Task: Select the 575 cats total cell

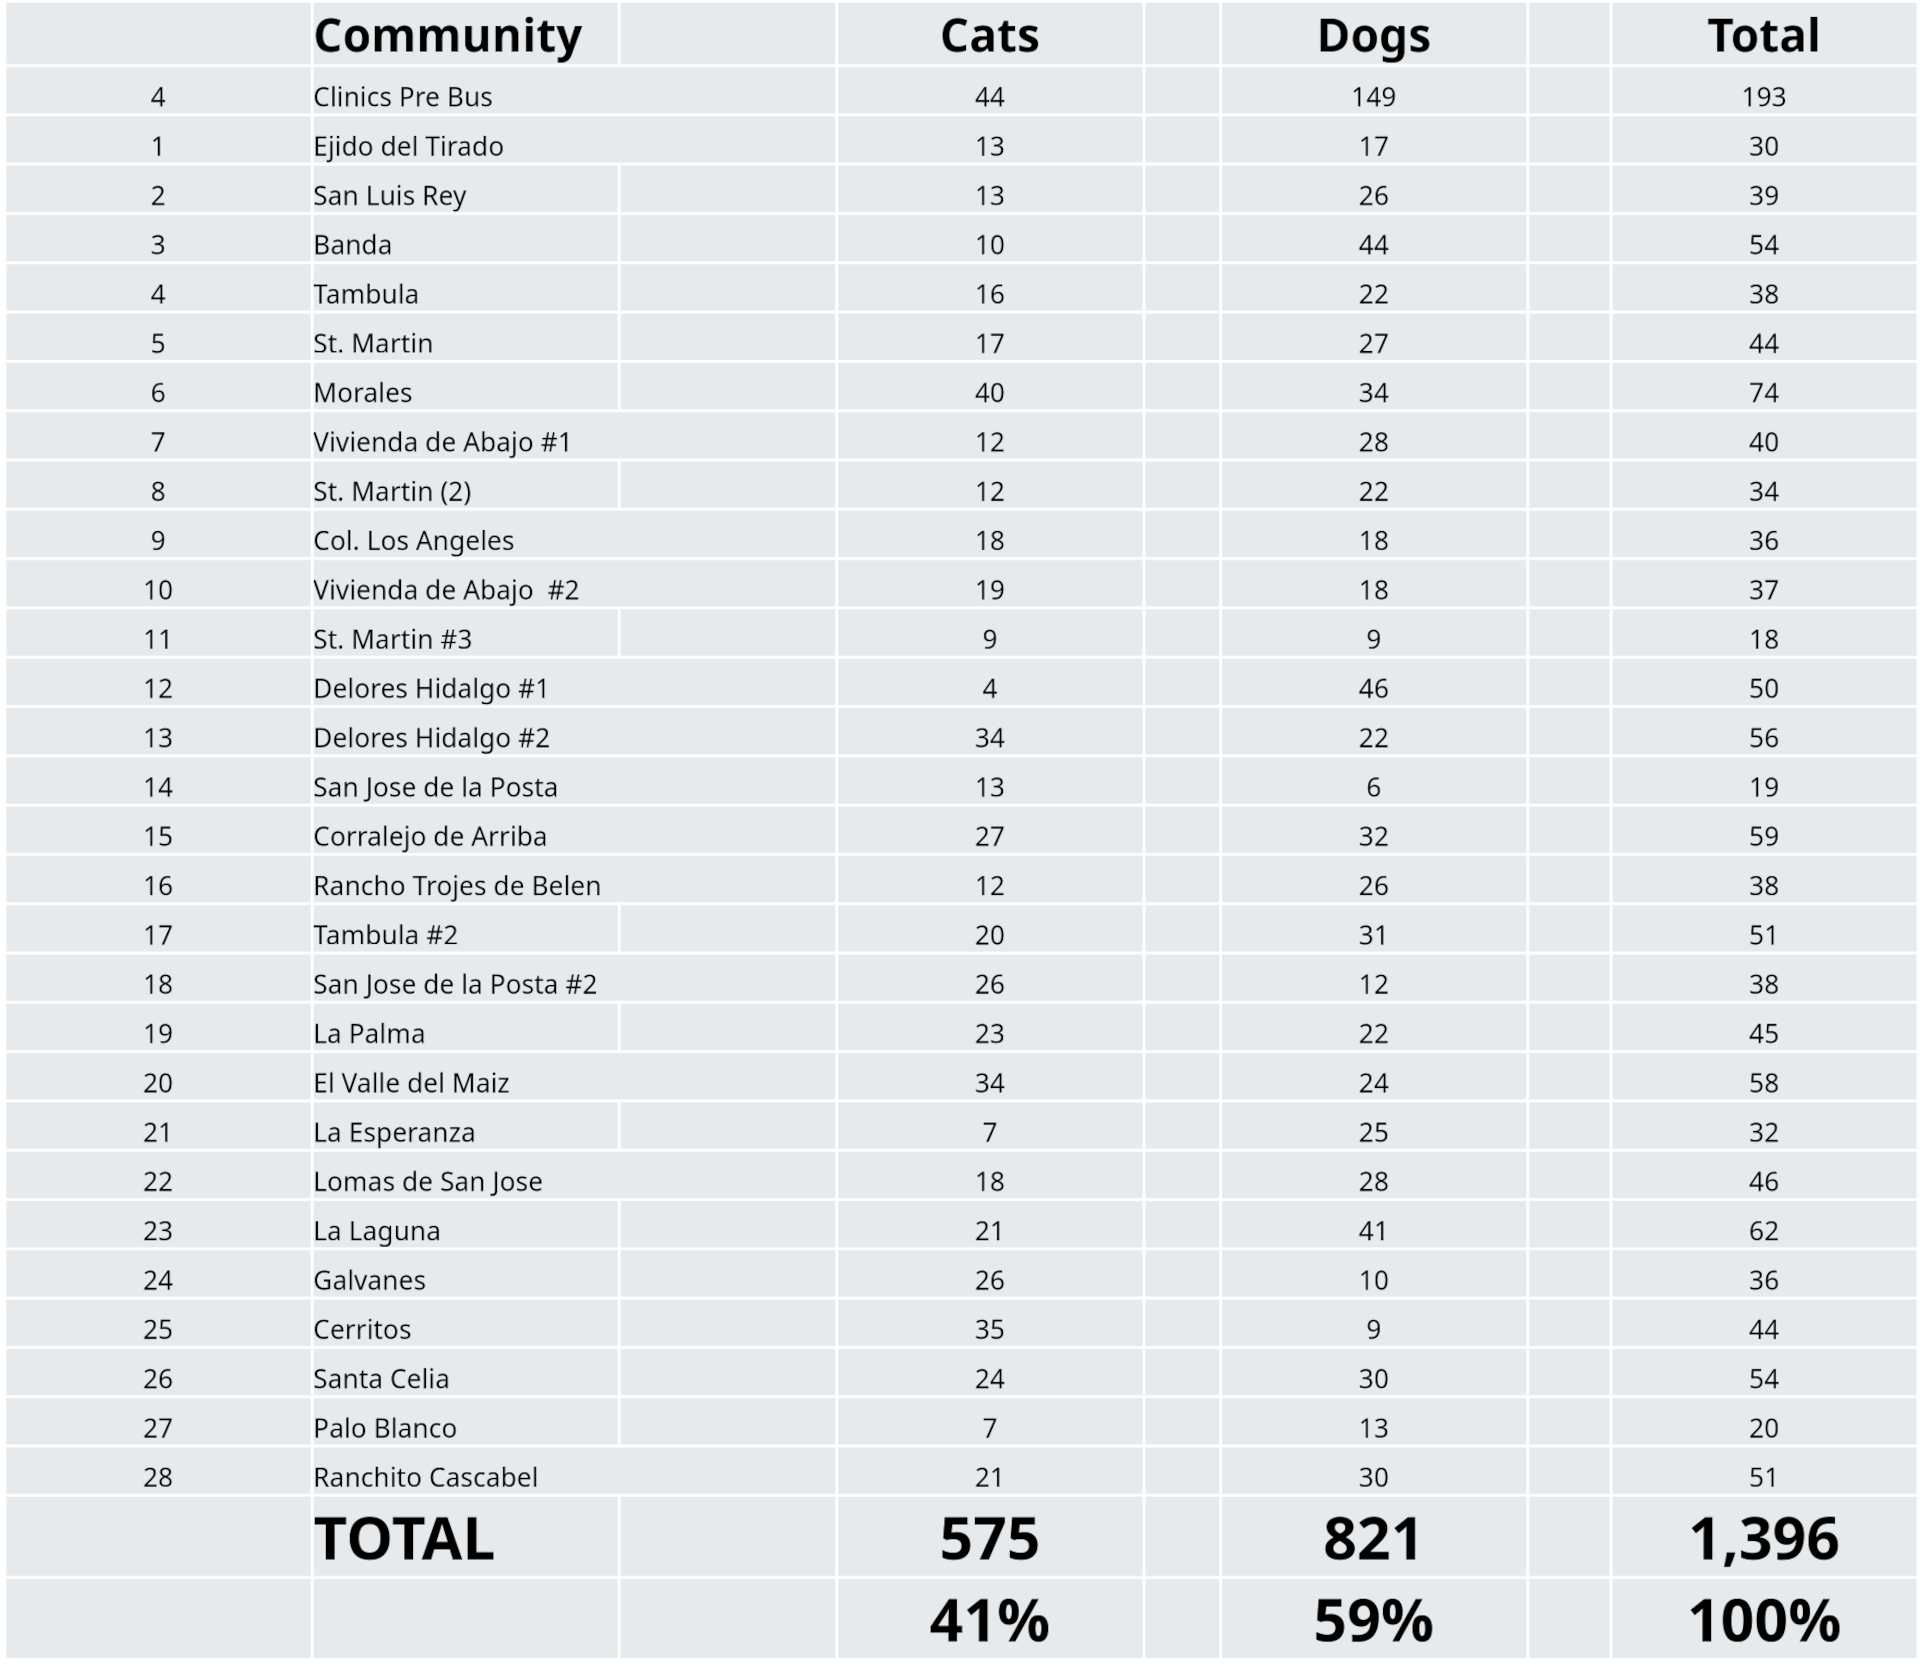Action: (x=989, y=1538)
